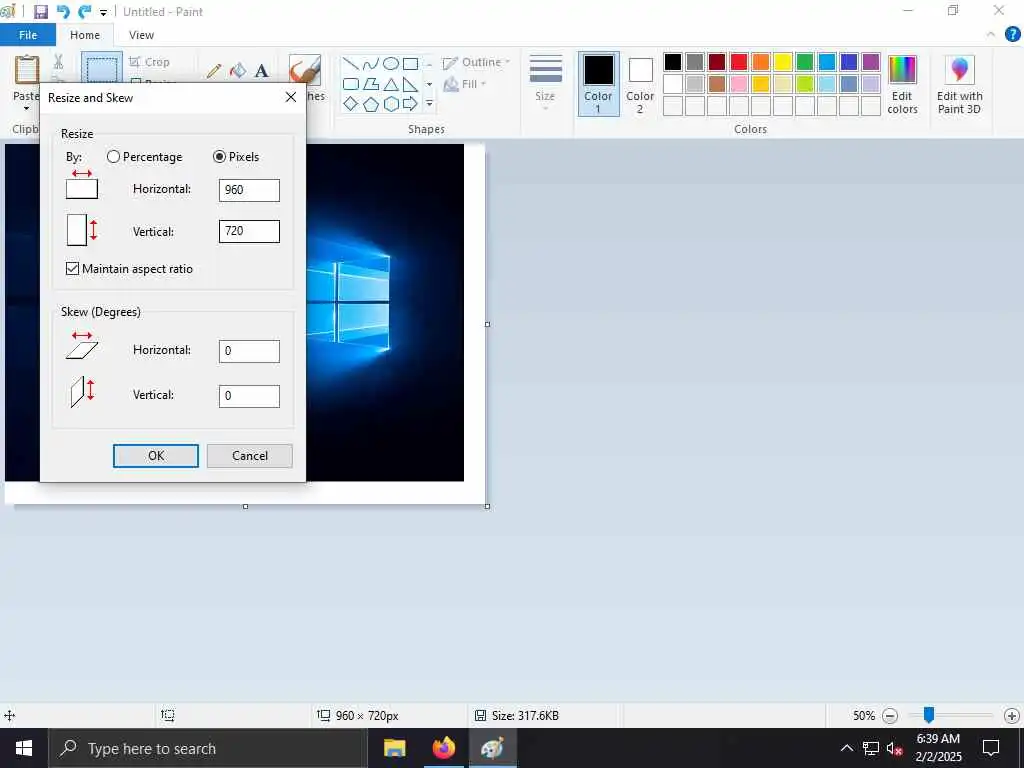Open File Explorer from the taskbar
The height and width of the screenshot is (768, 1024).
(x=394, y=748)
